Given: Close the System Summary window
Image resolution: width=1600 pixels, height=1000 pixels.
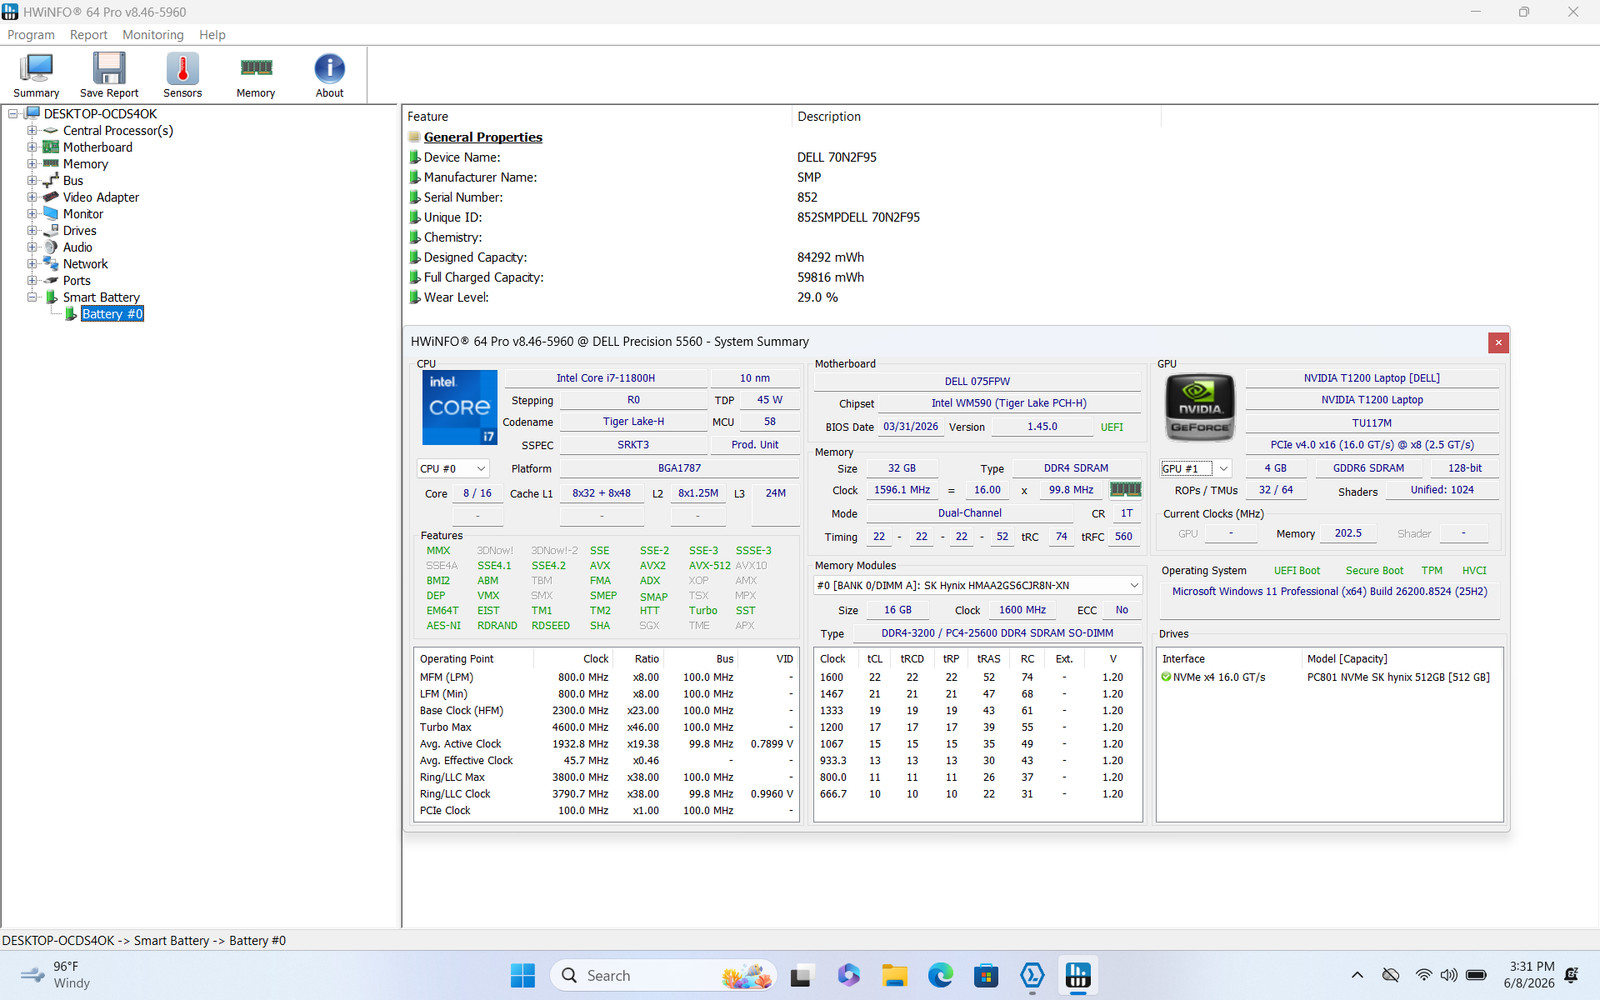Looking at the screenshot, I should (1498, 343).
